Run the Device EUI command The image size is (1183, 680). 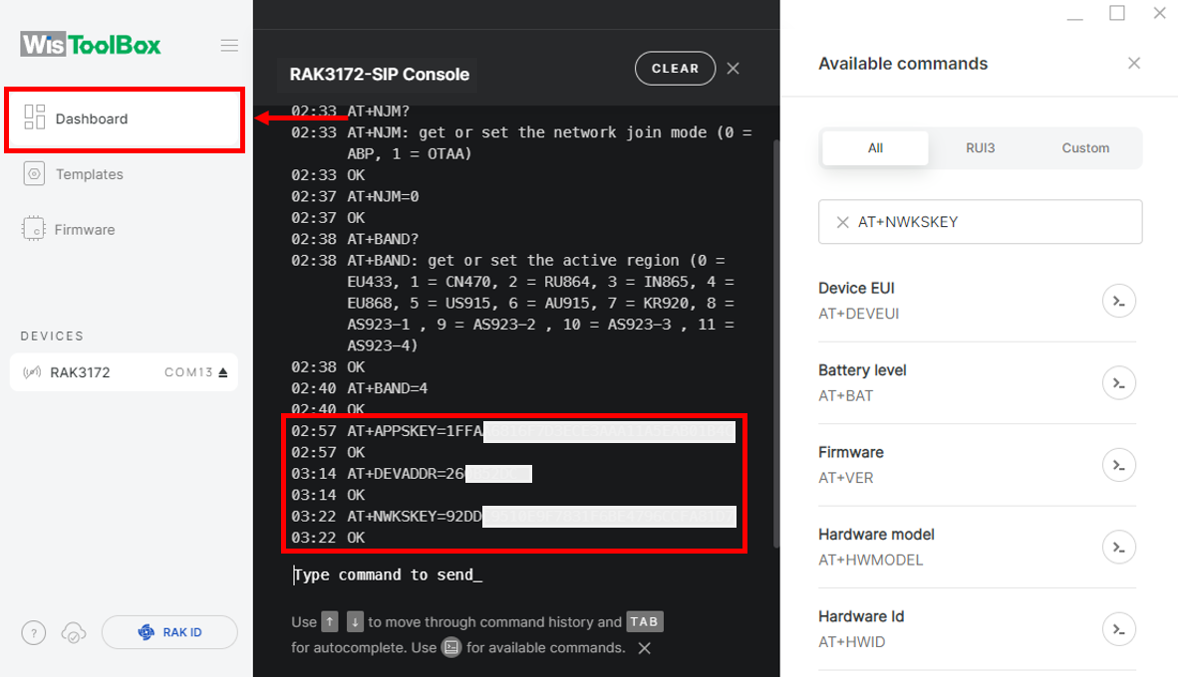(x=1119, y=301)
